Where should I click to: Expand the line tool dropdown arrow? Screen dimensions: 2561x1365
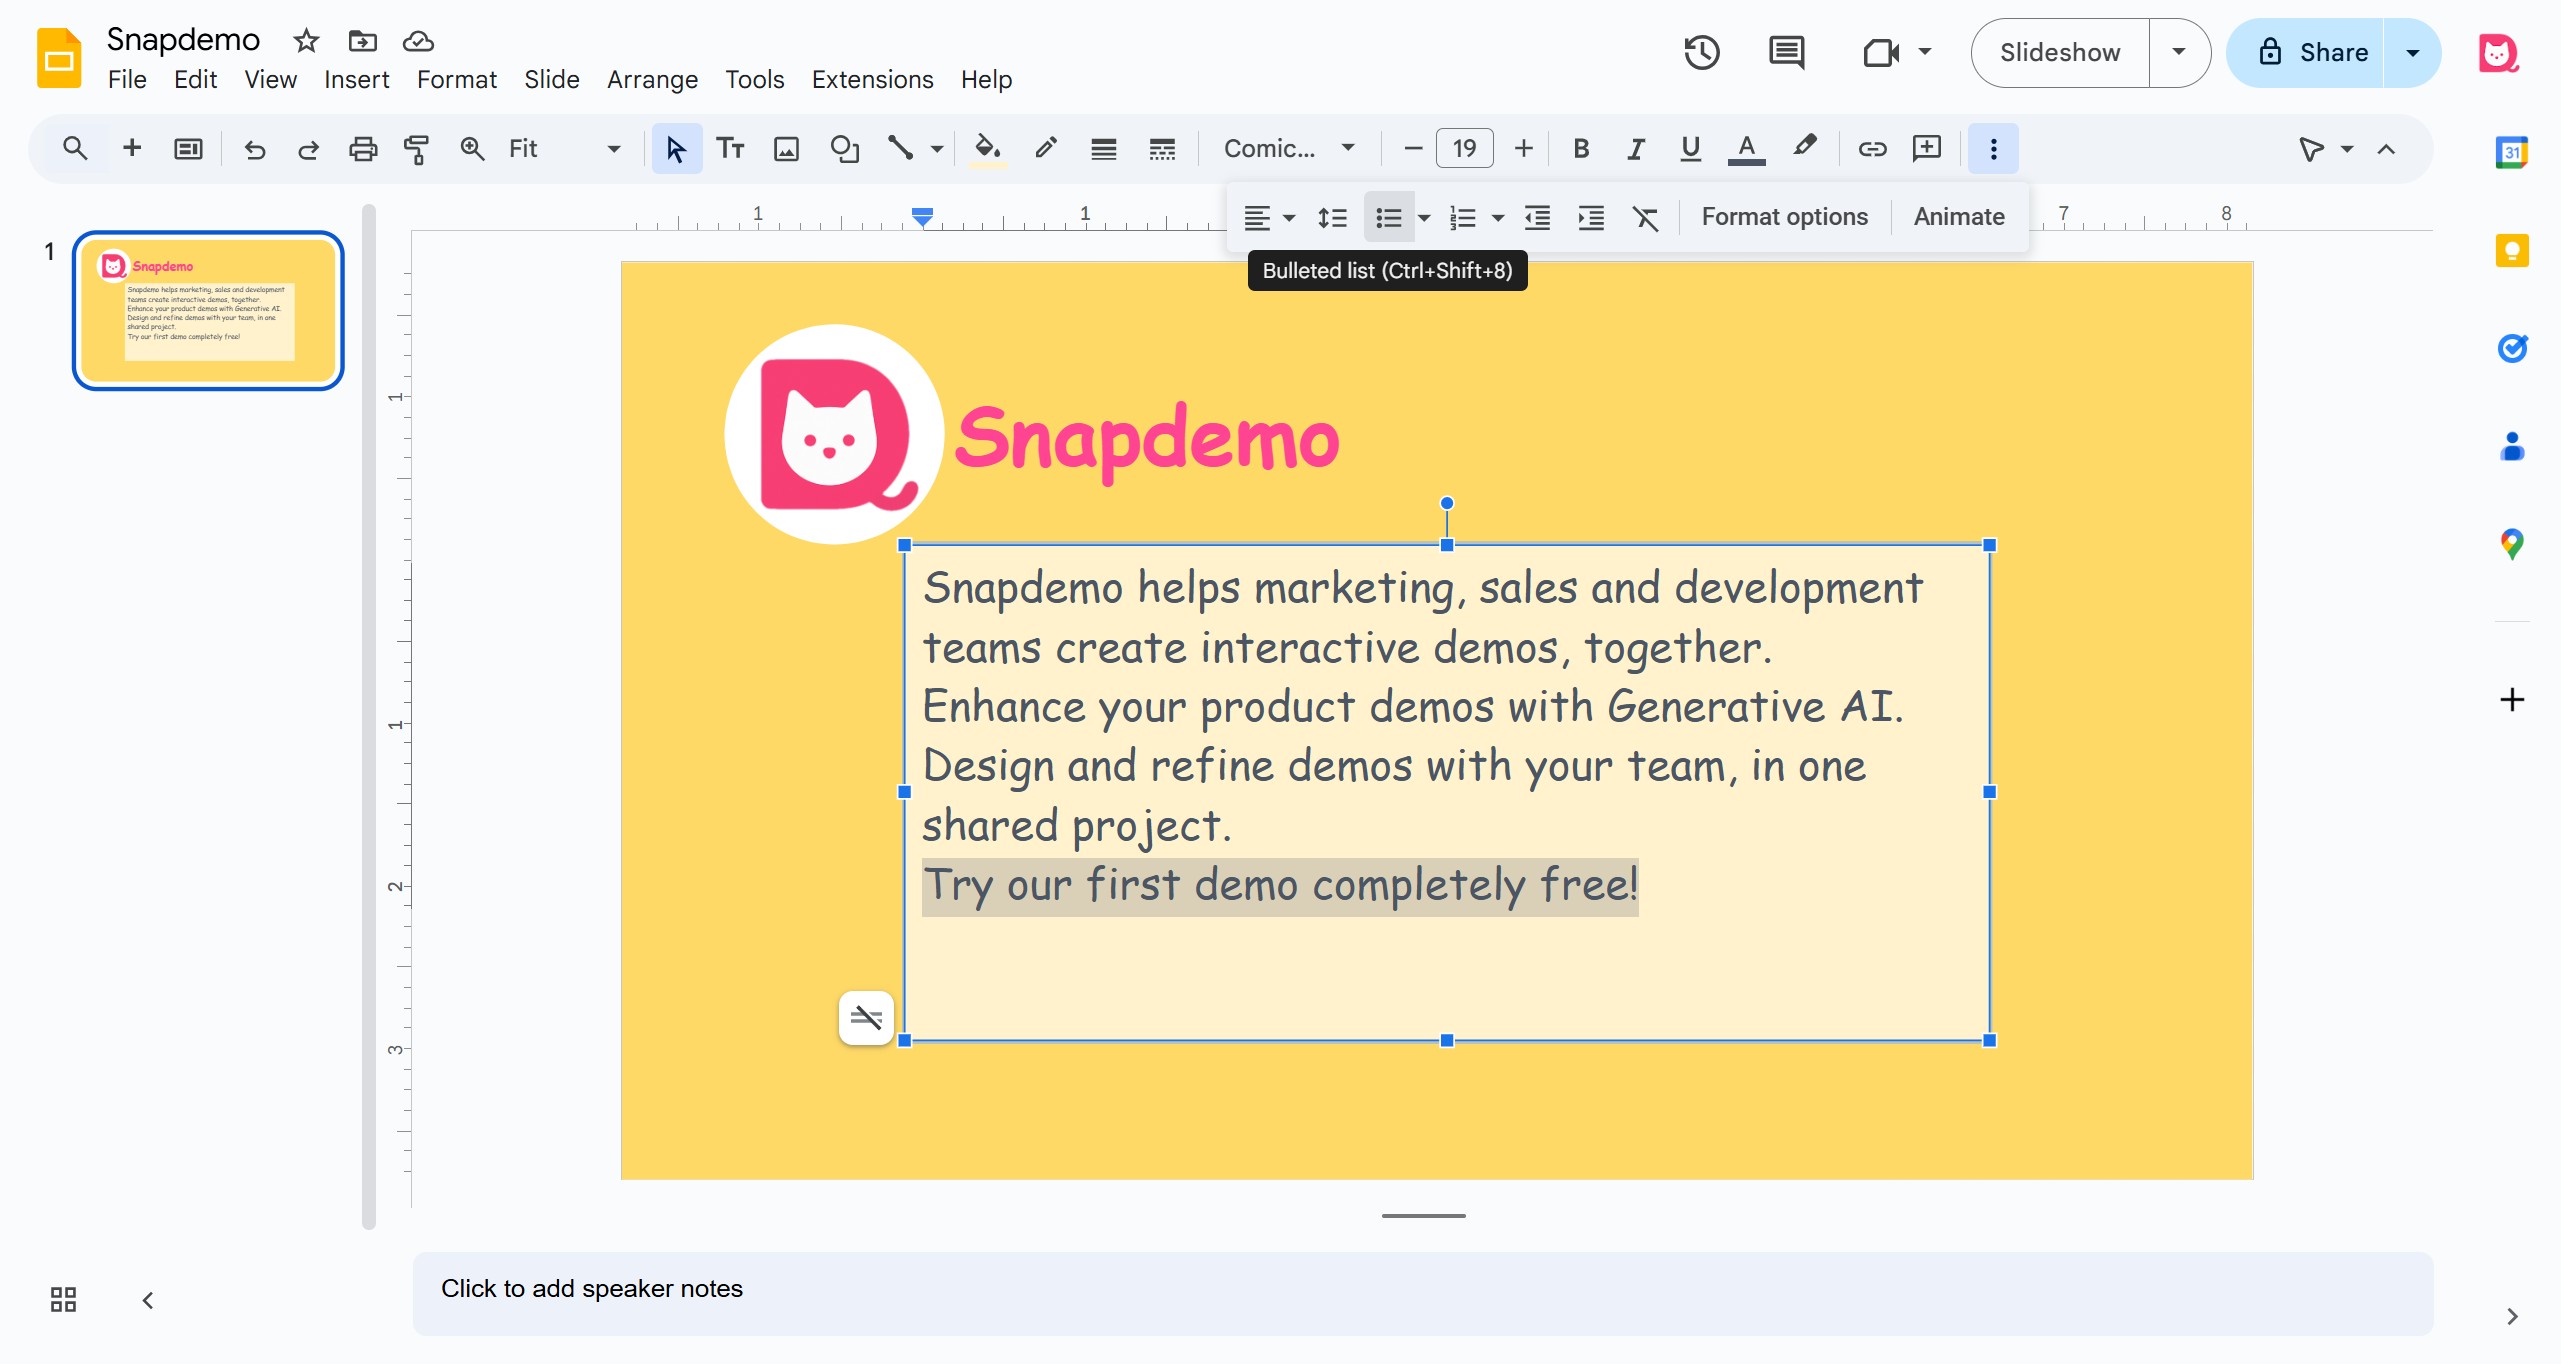click(x=937, y=149)
